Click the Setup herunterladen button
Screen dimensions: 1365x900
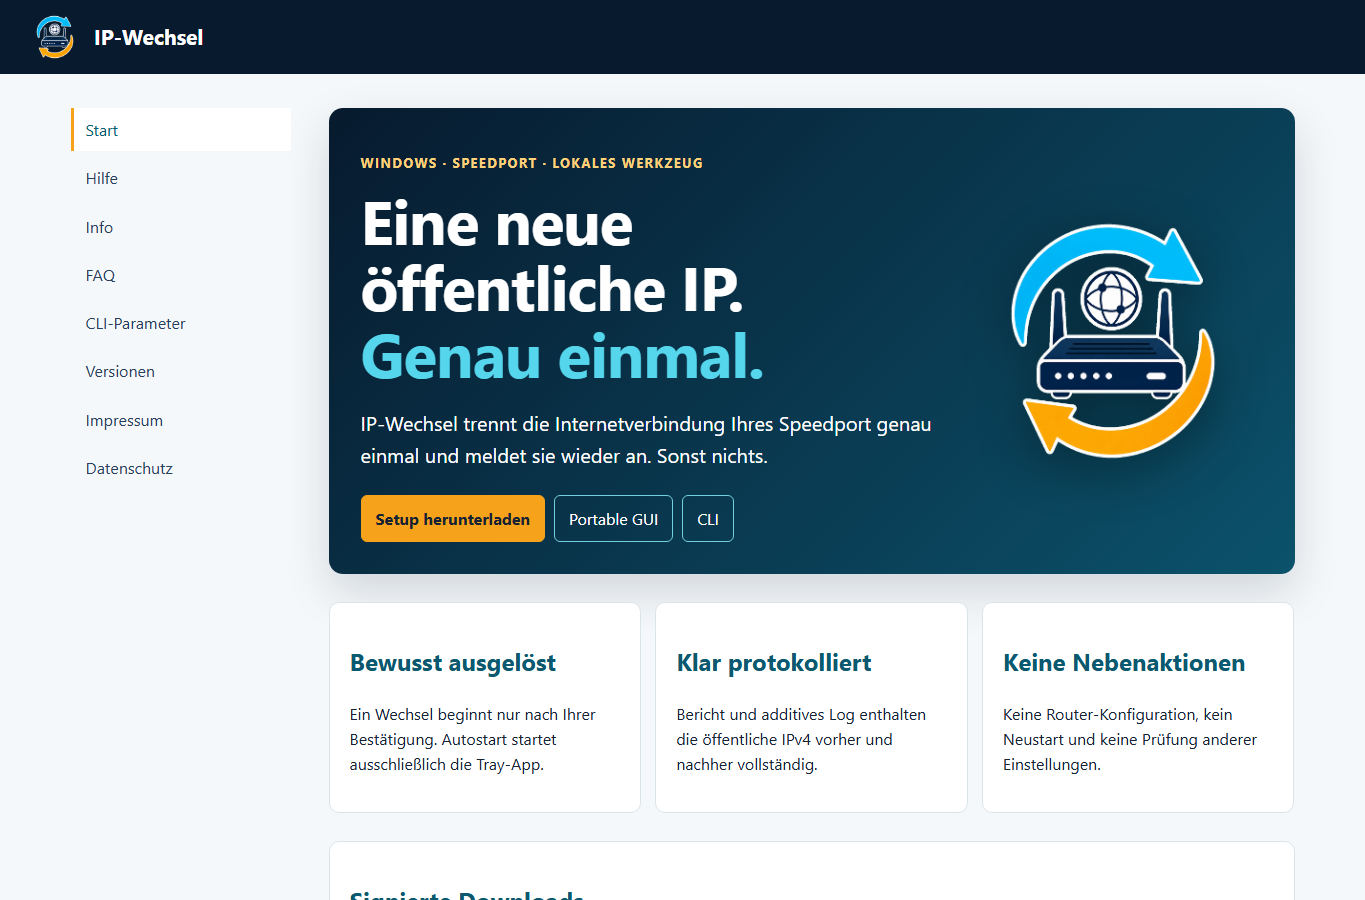(453, 519)
